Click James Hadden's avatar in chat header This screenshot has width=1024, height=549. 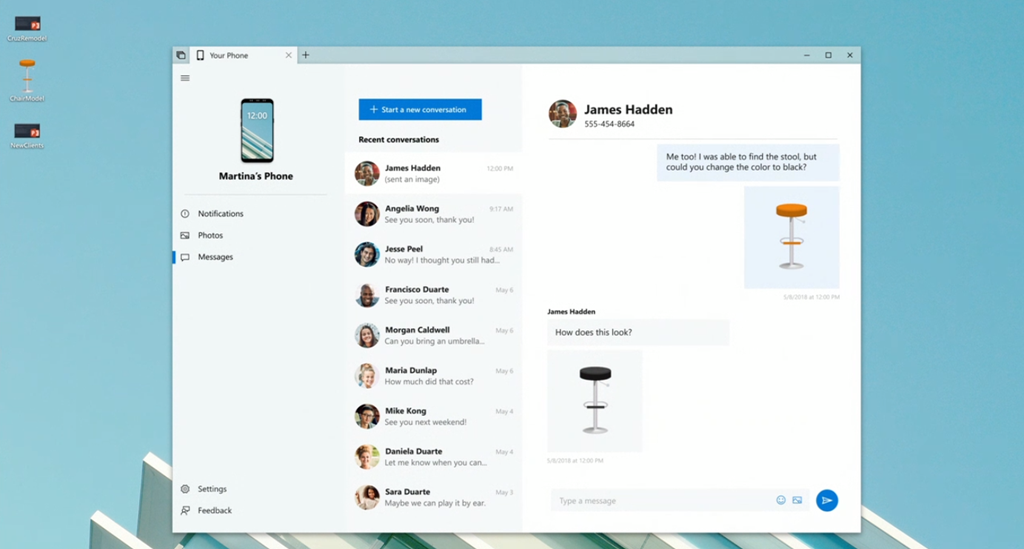tap(562, 114)
